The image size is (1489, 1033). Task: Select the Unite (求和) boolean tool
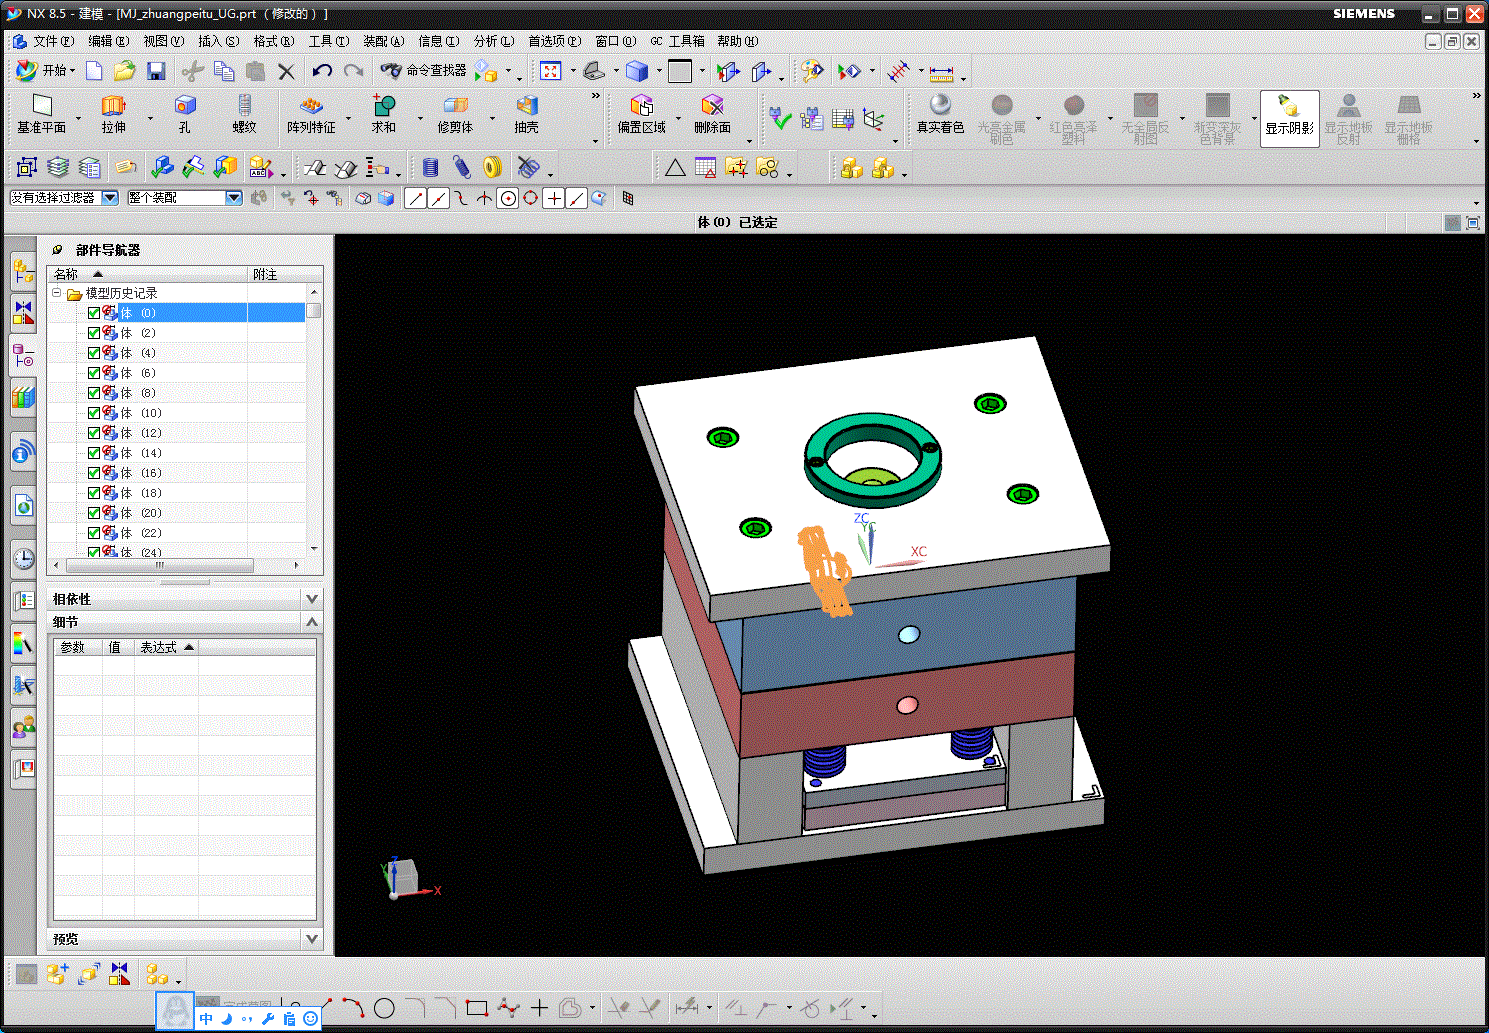point(384,106)
